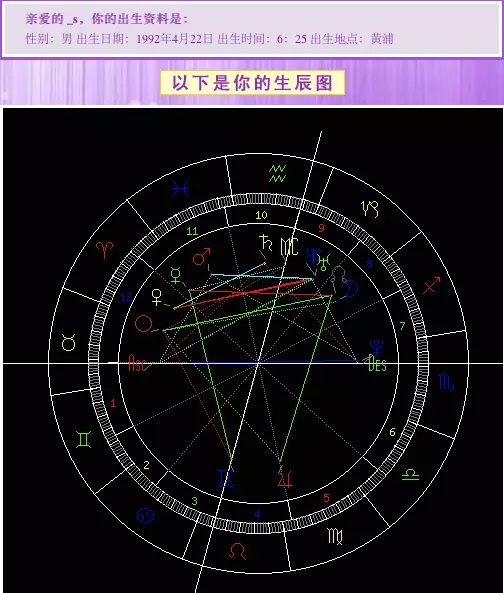Click house number 2

tap(147, 465)
